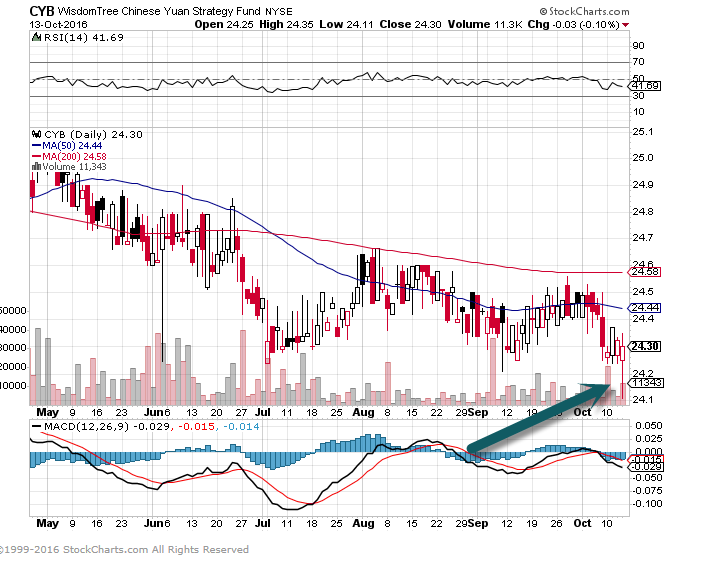The width and height of the screenshot is (719, 587).
Task: Click the -0.015 MACD signal legend value
Action: pyautogui.click(x=196, y=426)
